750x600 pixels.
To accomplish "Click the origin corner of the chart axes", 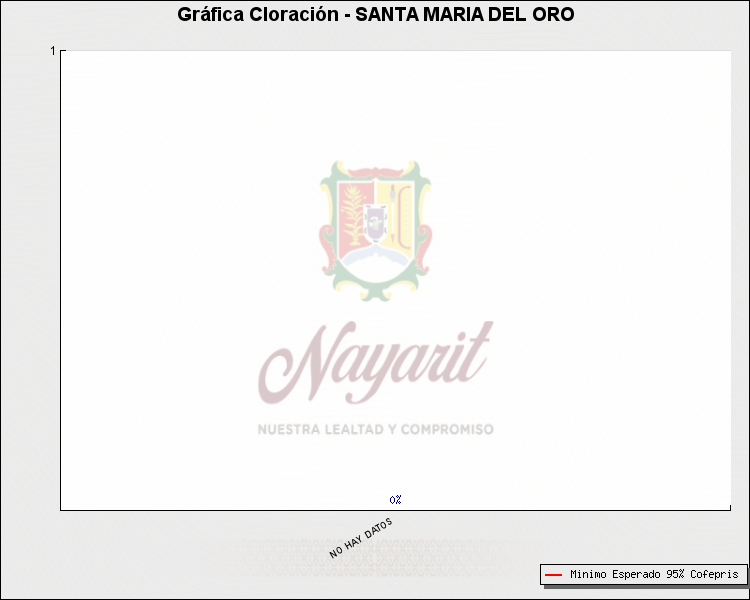I will [61, 509].
